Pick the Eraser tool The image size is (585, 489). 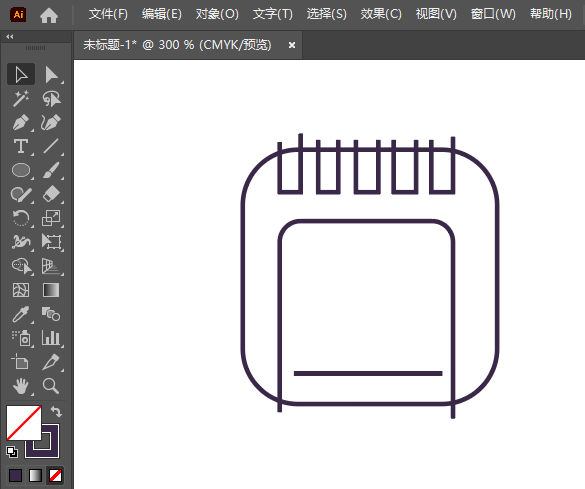click(51, 194)
